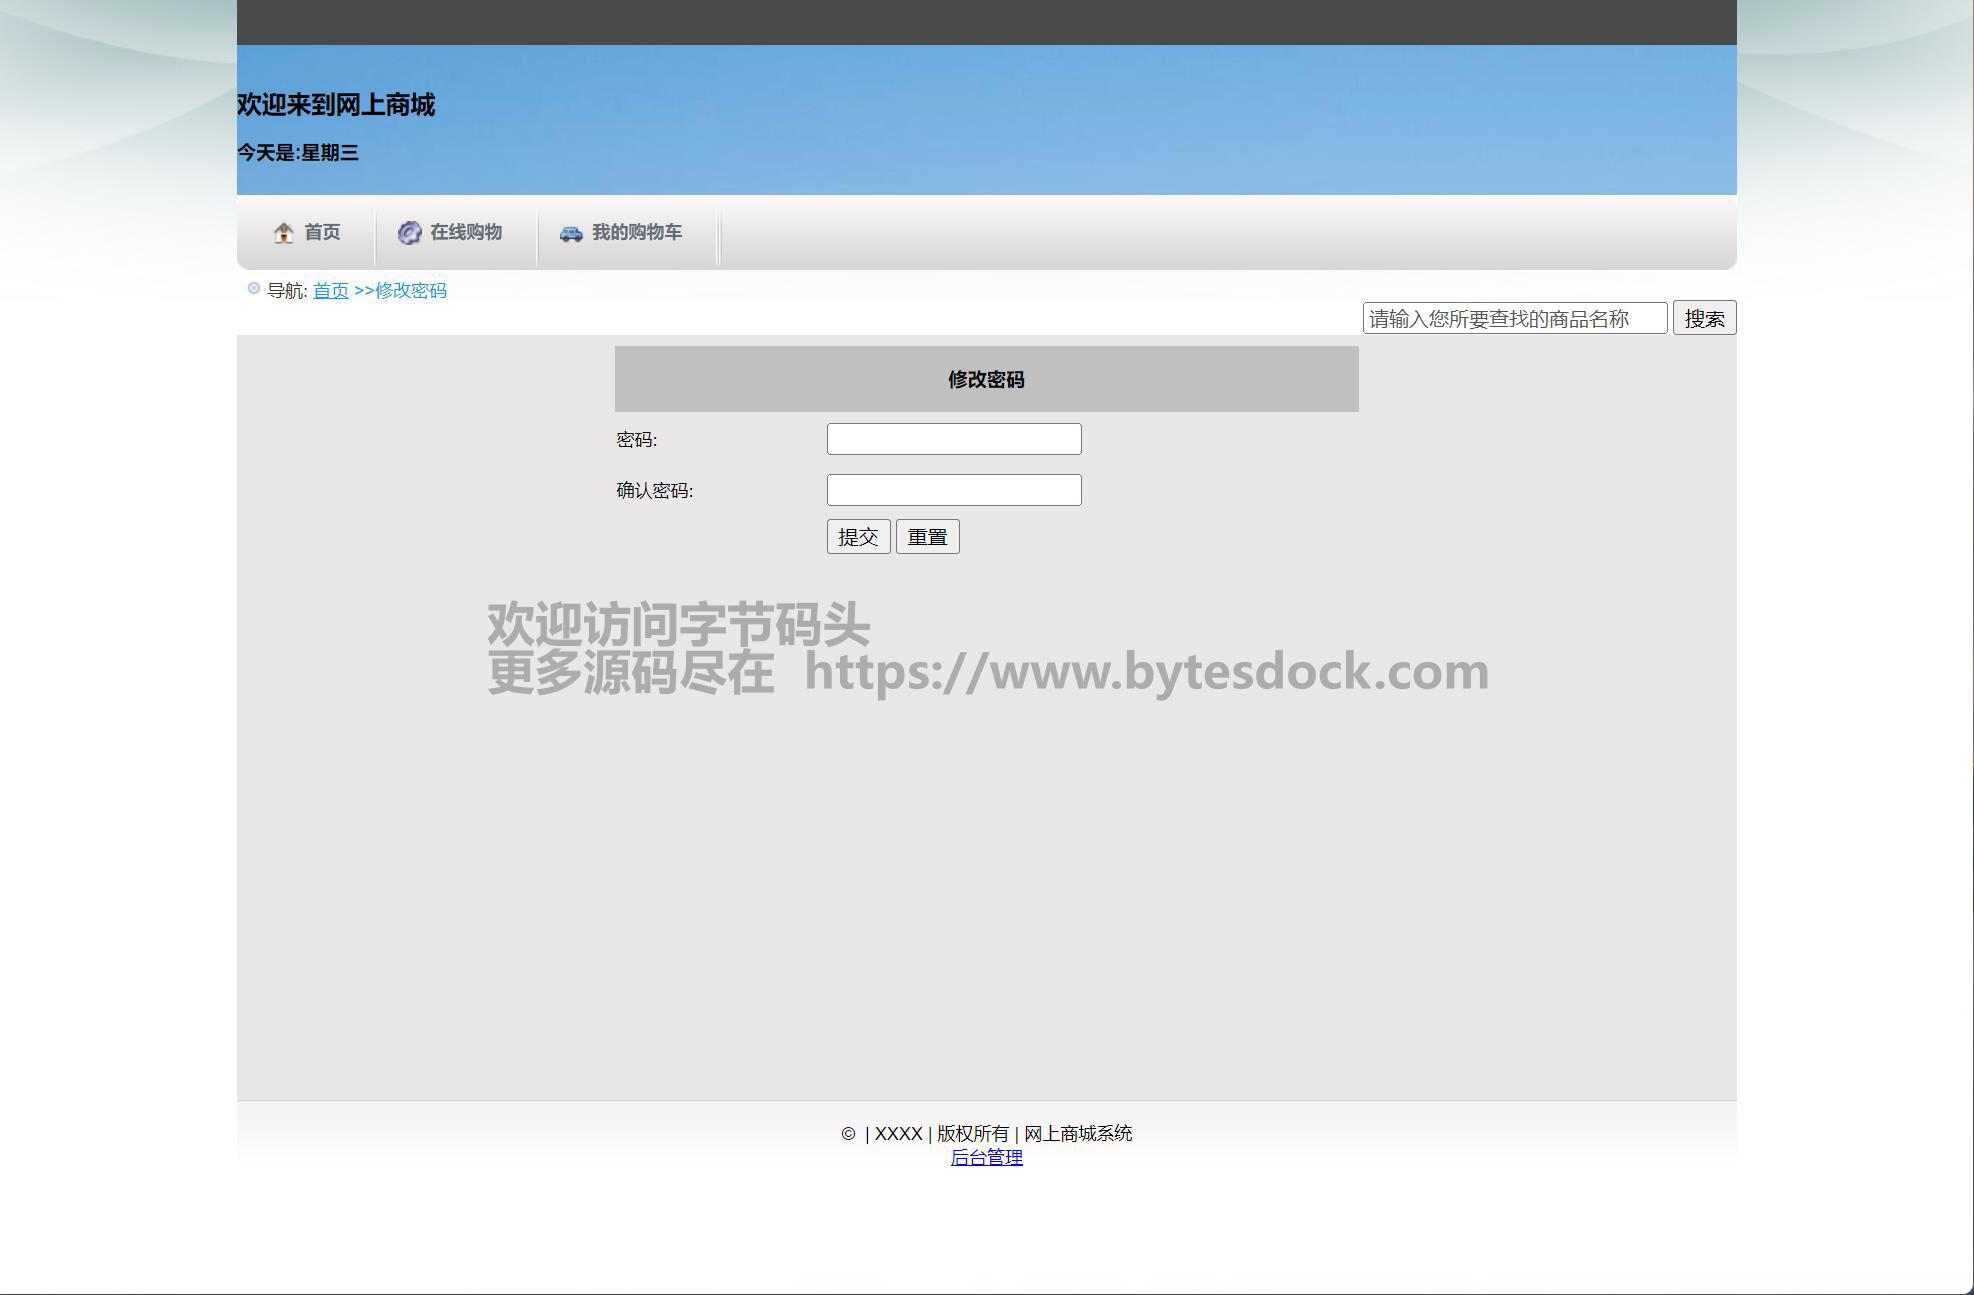
Task: Click the 修改密码 breadcrumb text
Action: click(410, 291)
